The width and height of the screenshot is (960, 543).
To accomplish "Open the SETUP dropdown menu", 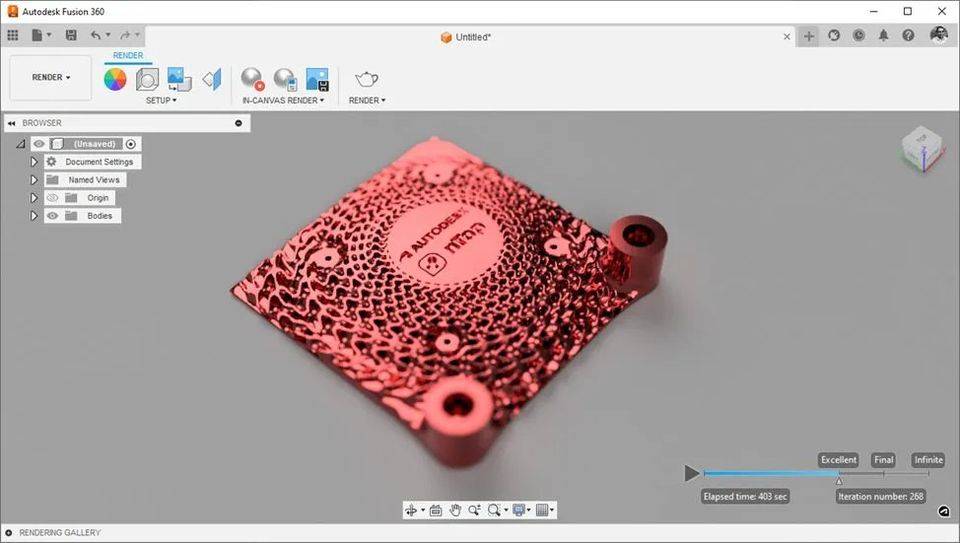I will (x=161, y=100).
